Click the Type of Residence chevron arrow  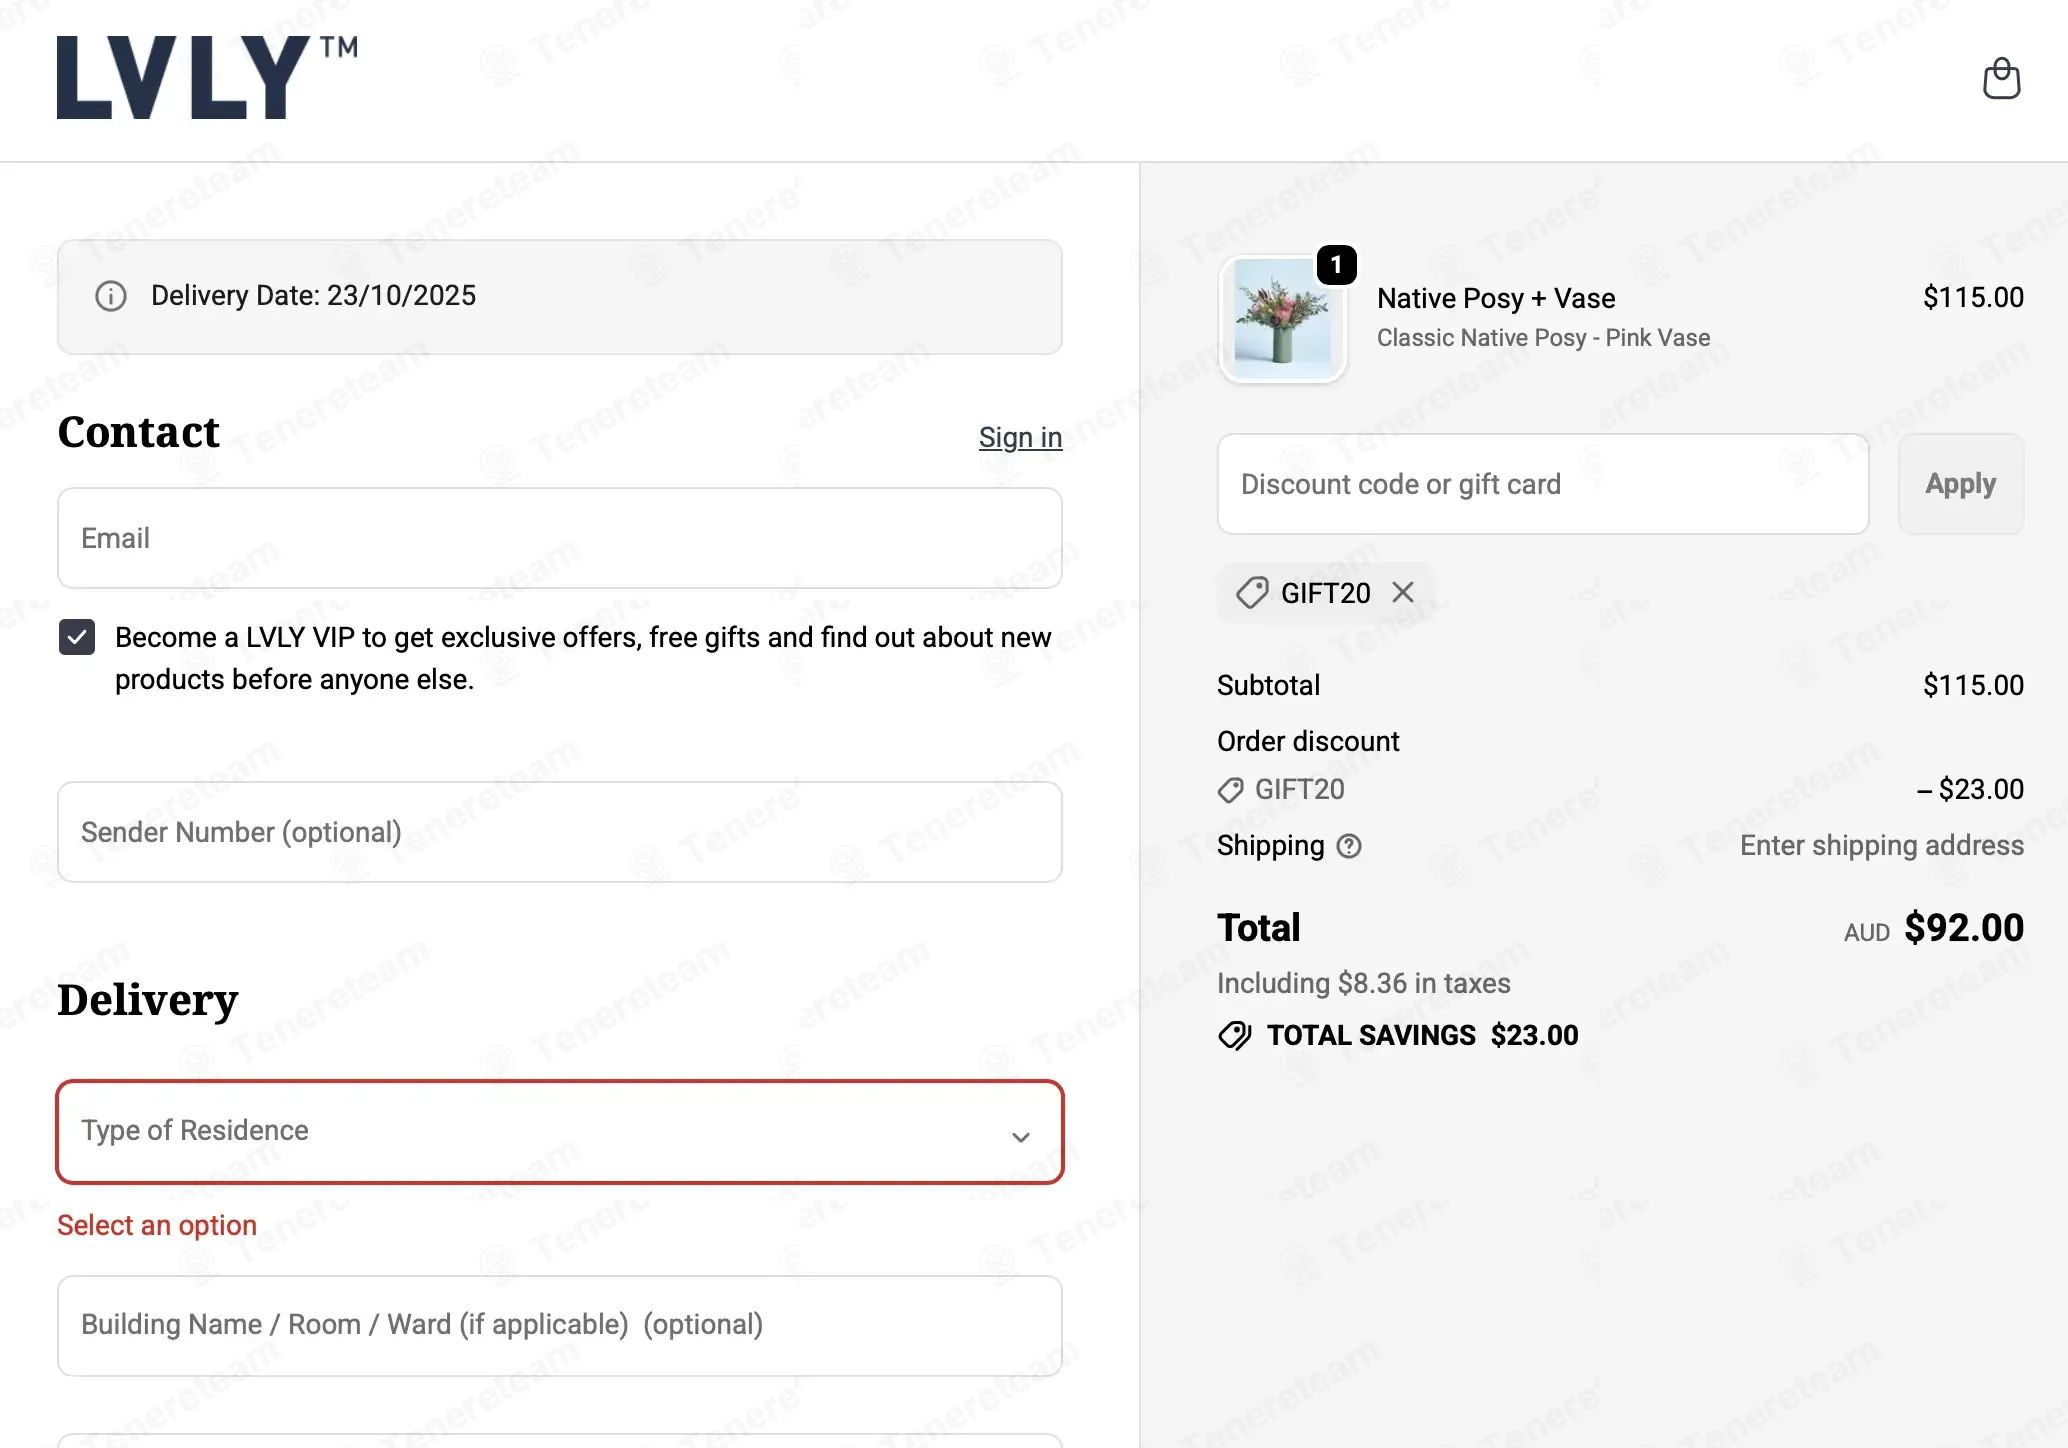point(1020,1137)
